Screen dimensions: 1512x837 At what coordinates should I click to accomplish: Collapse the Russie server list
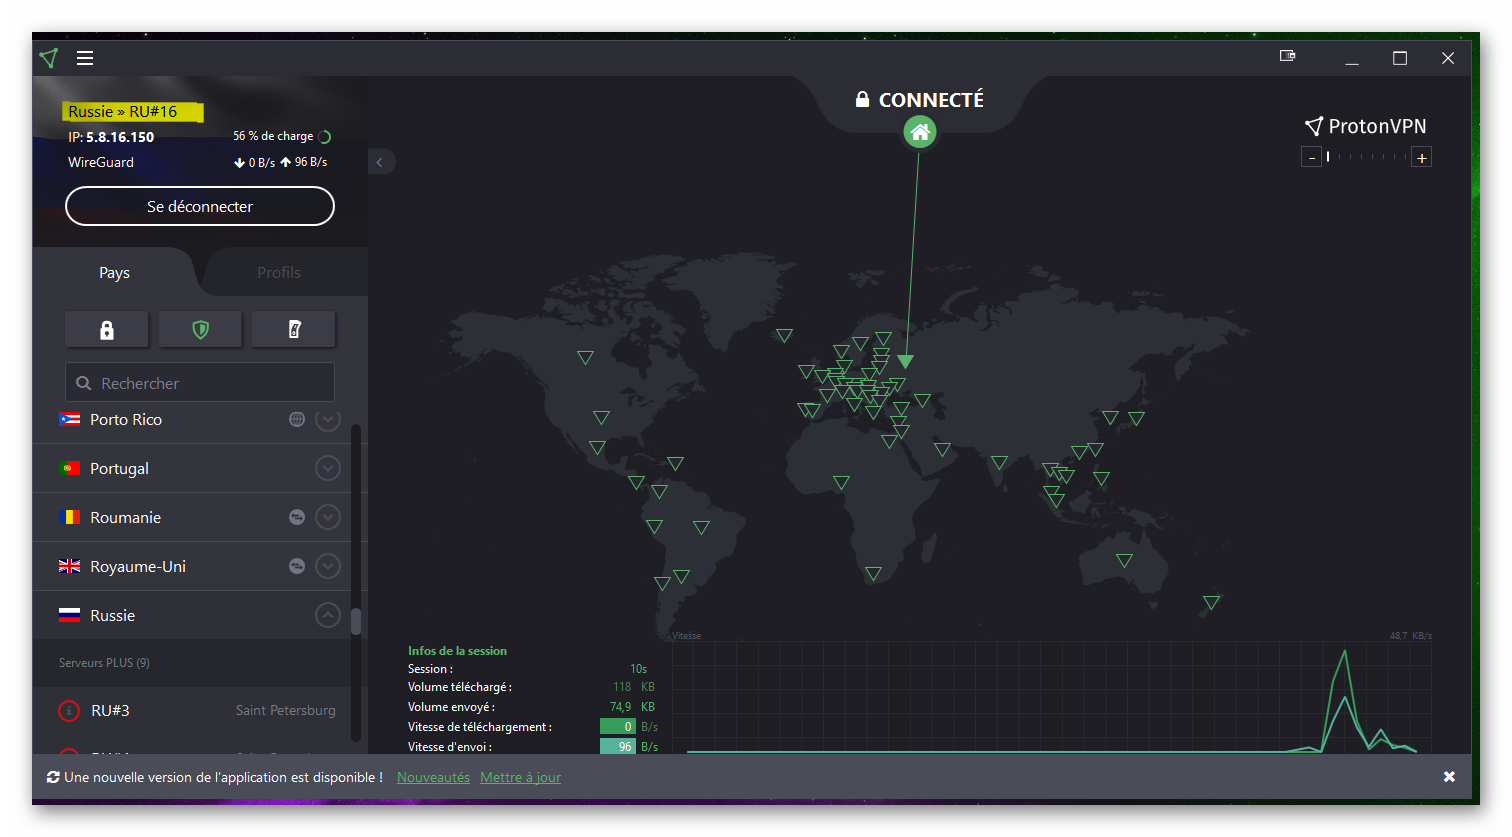tap(328, 615)
